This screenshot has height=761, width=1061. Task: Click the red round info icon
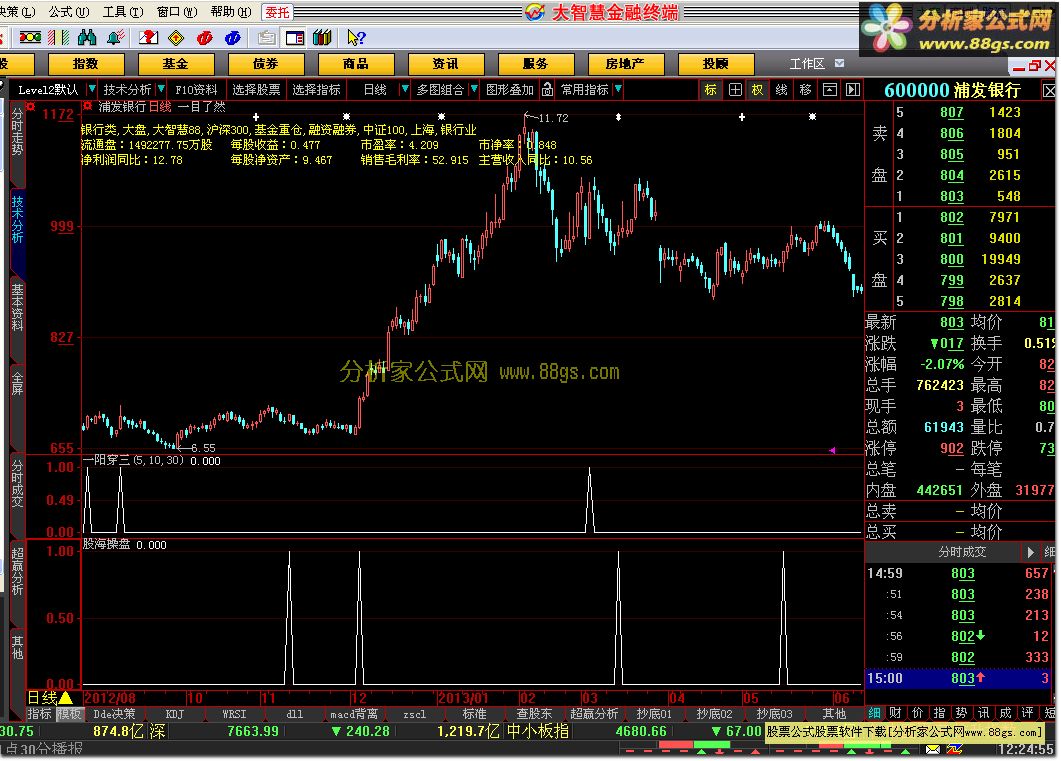204,38
